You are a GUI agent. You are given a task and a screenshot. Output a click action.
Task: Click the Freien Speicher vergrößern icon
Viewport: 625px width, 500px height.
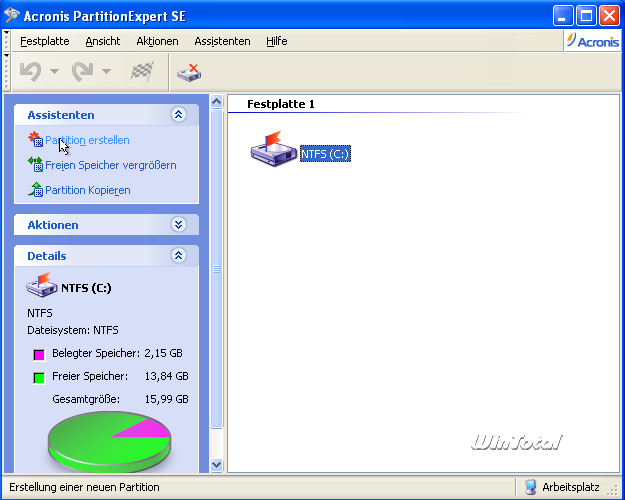coord(35,164)
